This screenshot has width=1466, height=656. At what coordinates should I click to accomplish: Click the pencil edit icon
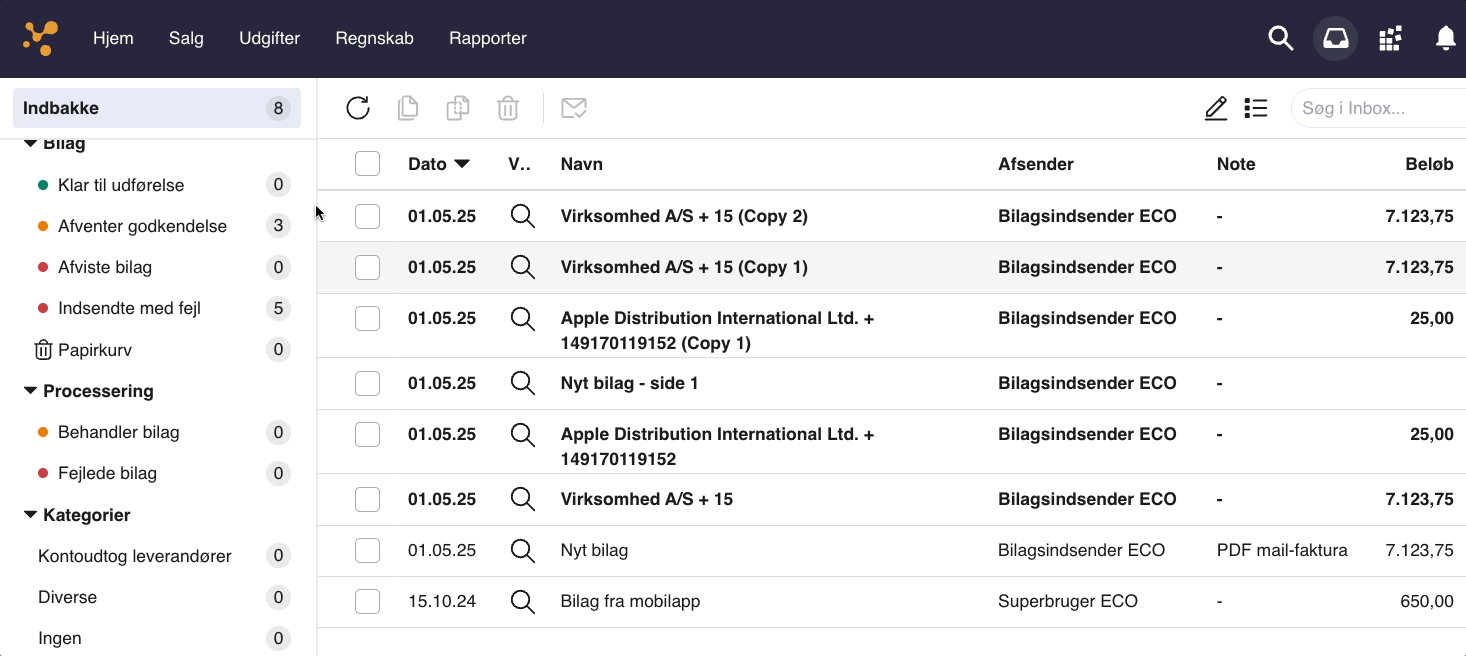(1216, 108)
